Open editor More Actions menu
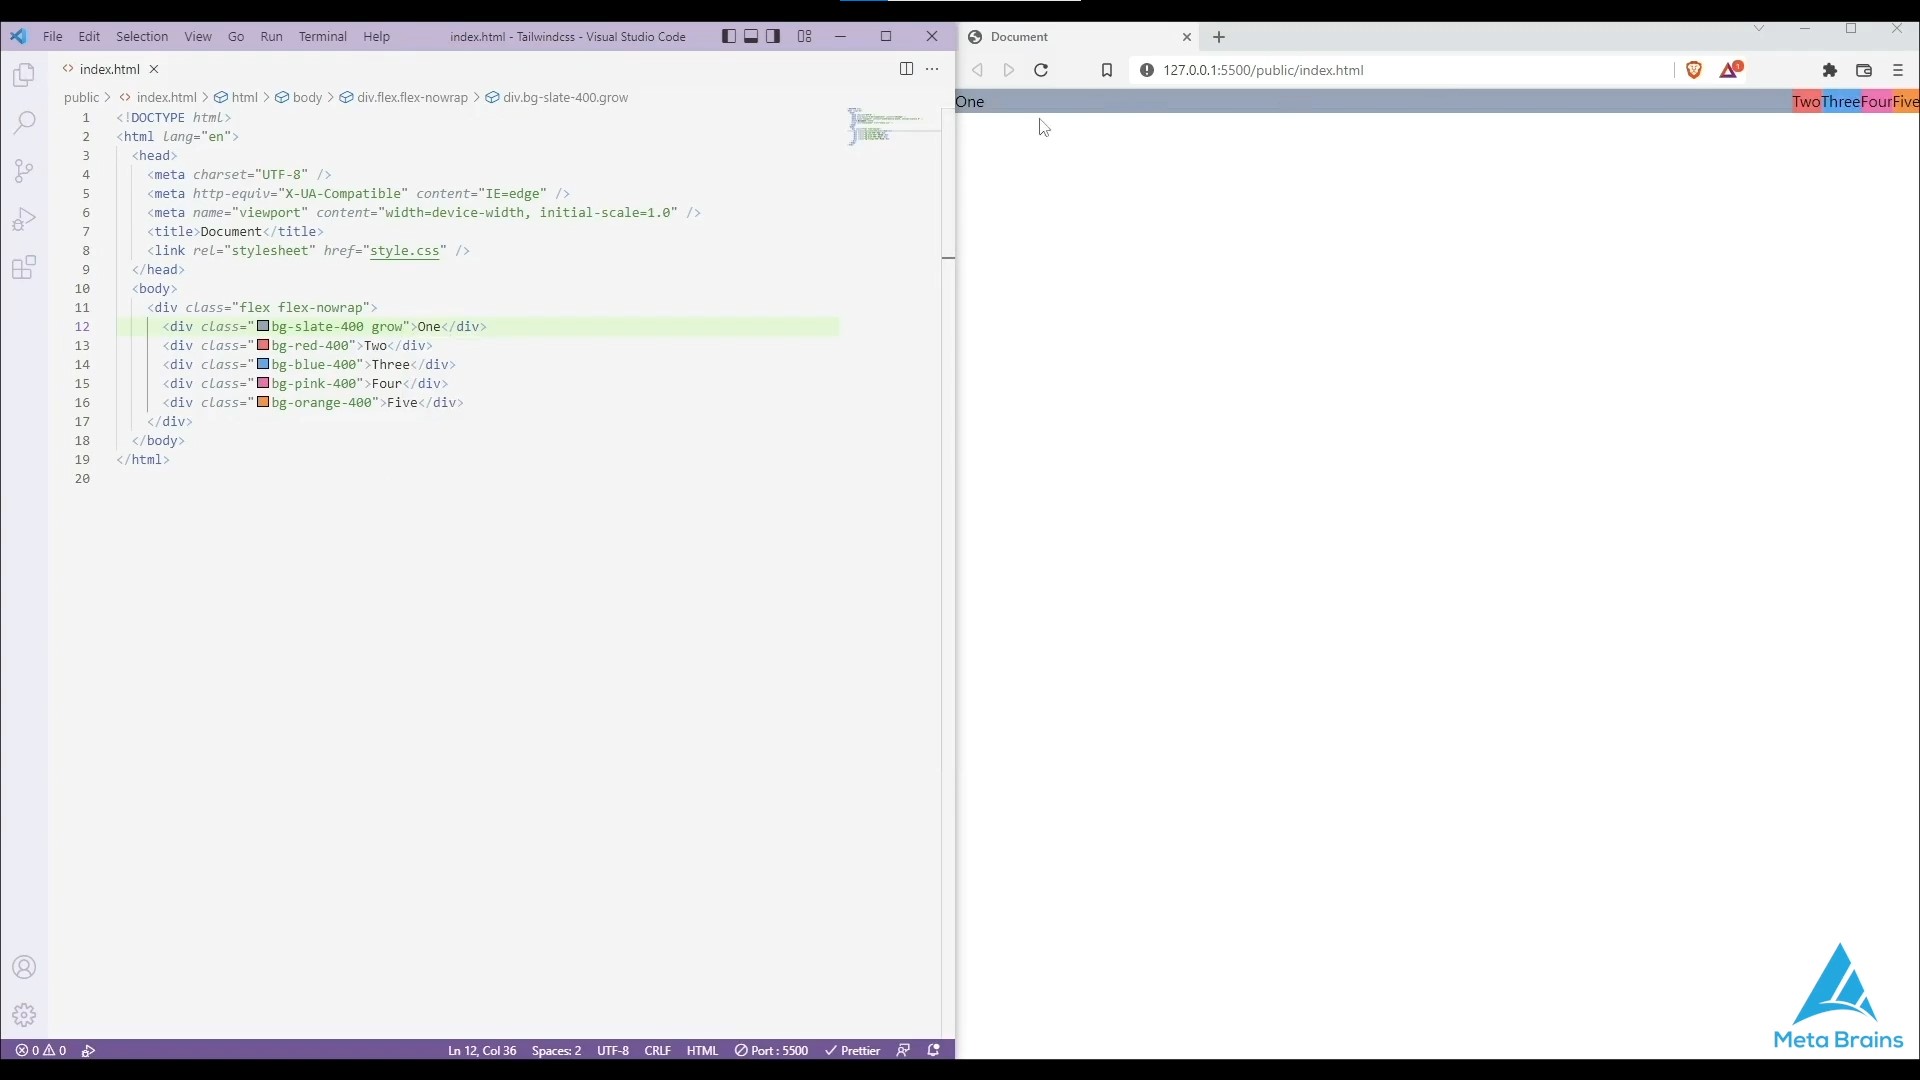The width and height of the screenshot is (1920, 1080). pyautogui.click(x=933, y=69)
